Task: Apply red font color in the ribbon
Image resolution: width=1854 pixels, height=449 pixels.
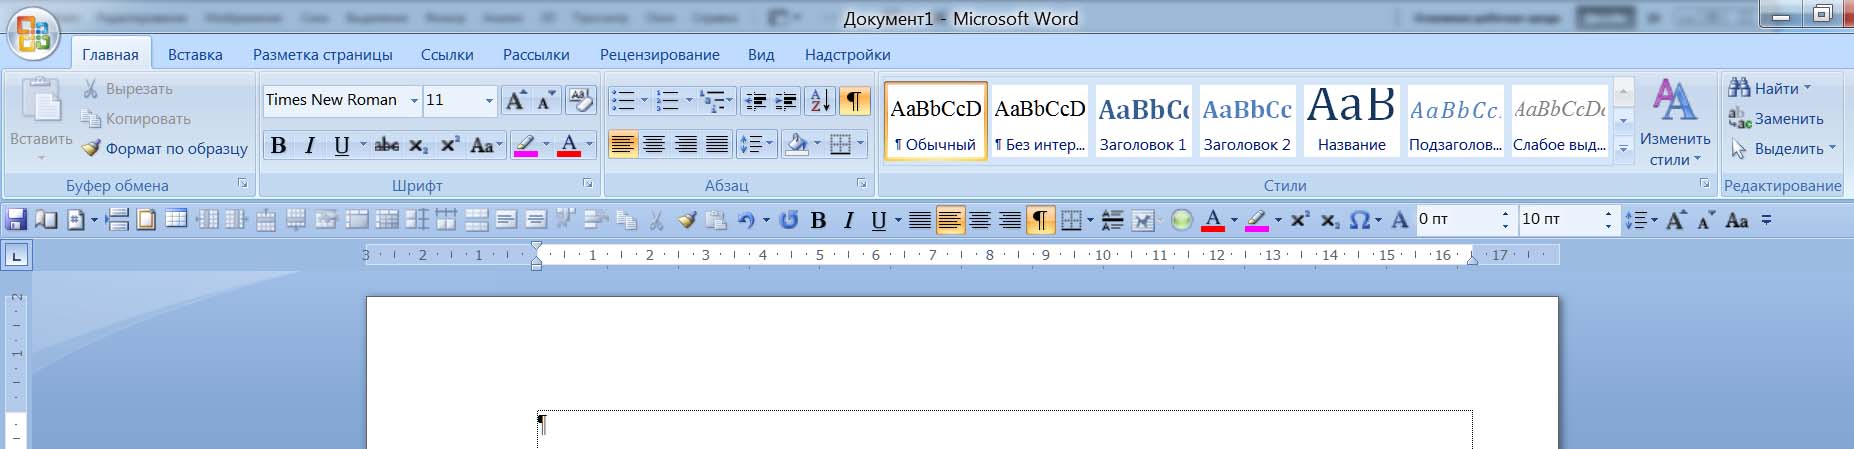Action: point(569,146)
